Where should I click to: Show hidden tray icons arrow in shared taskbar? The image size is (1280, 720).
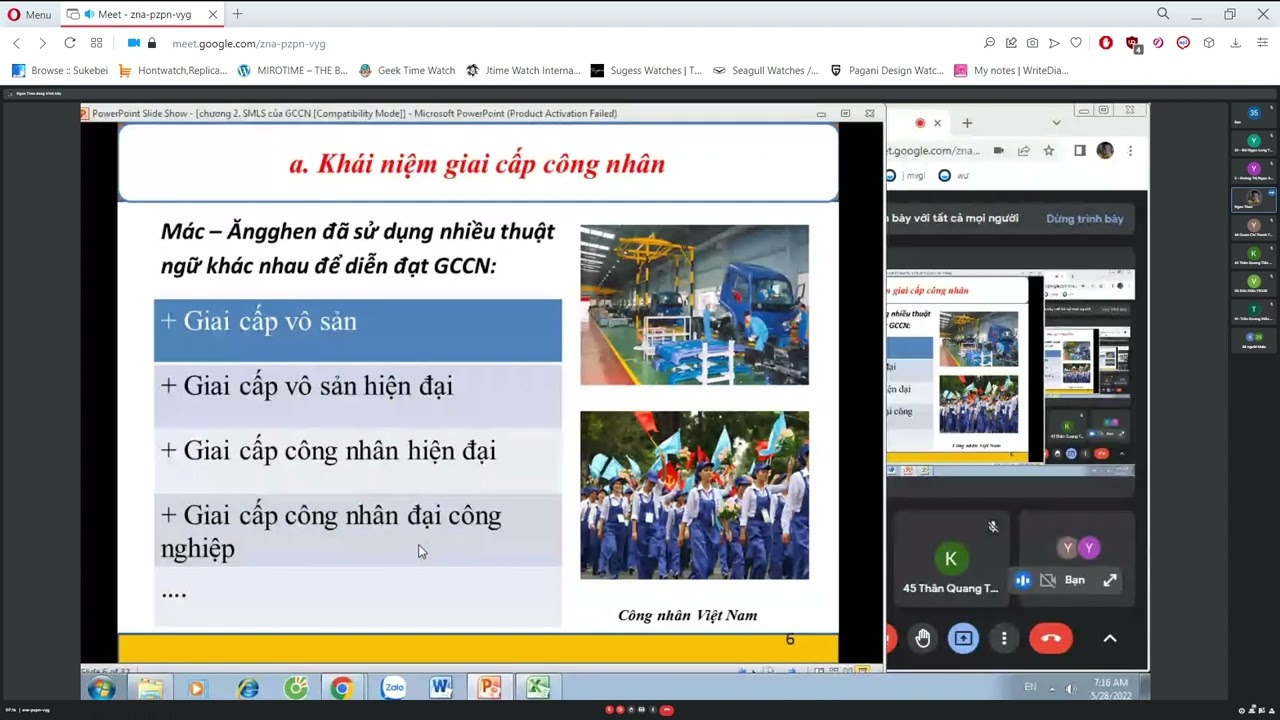click(1051, 689)
